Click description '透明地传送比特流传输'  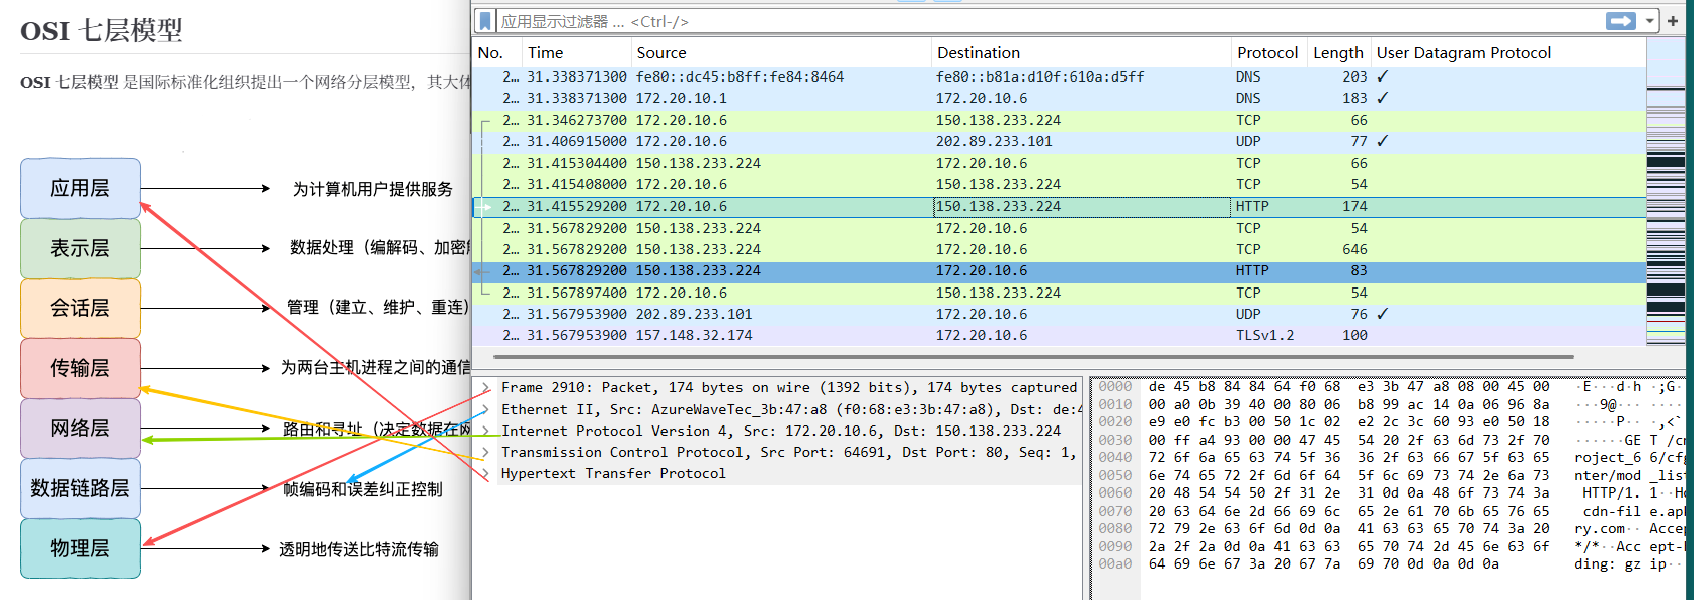coord(359,549)
